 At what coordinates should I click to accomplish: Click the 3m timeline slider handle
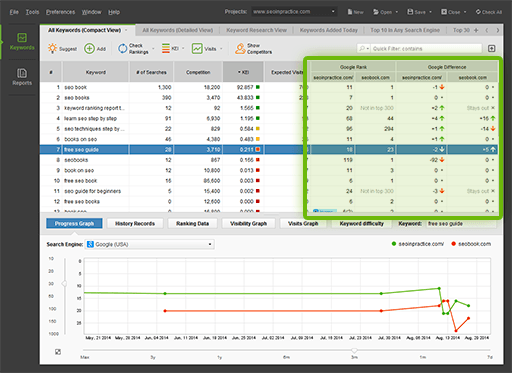(354, 350)
